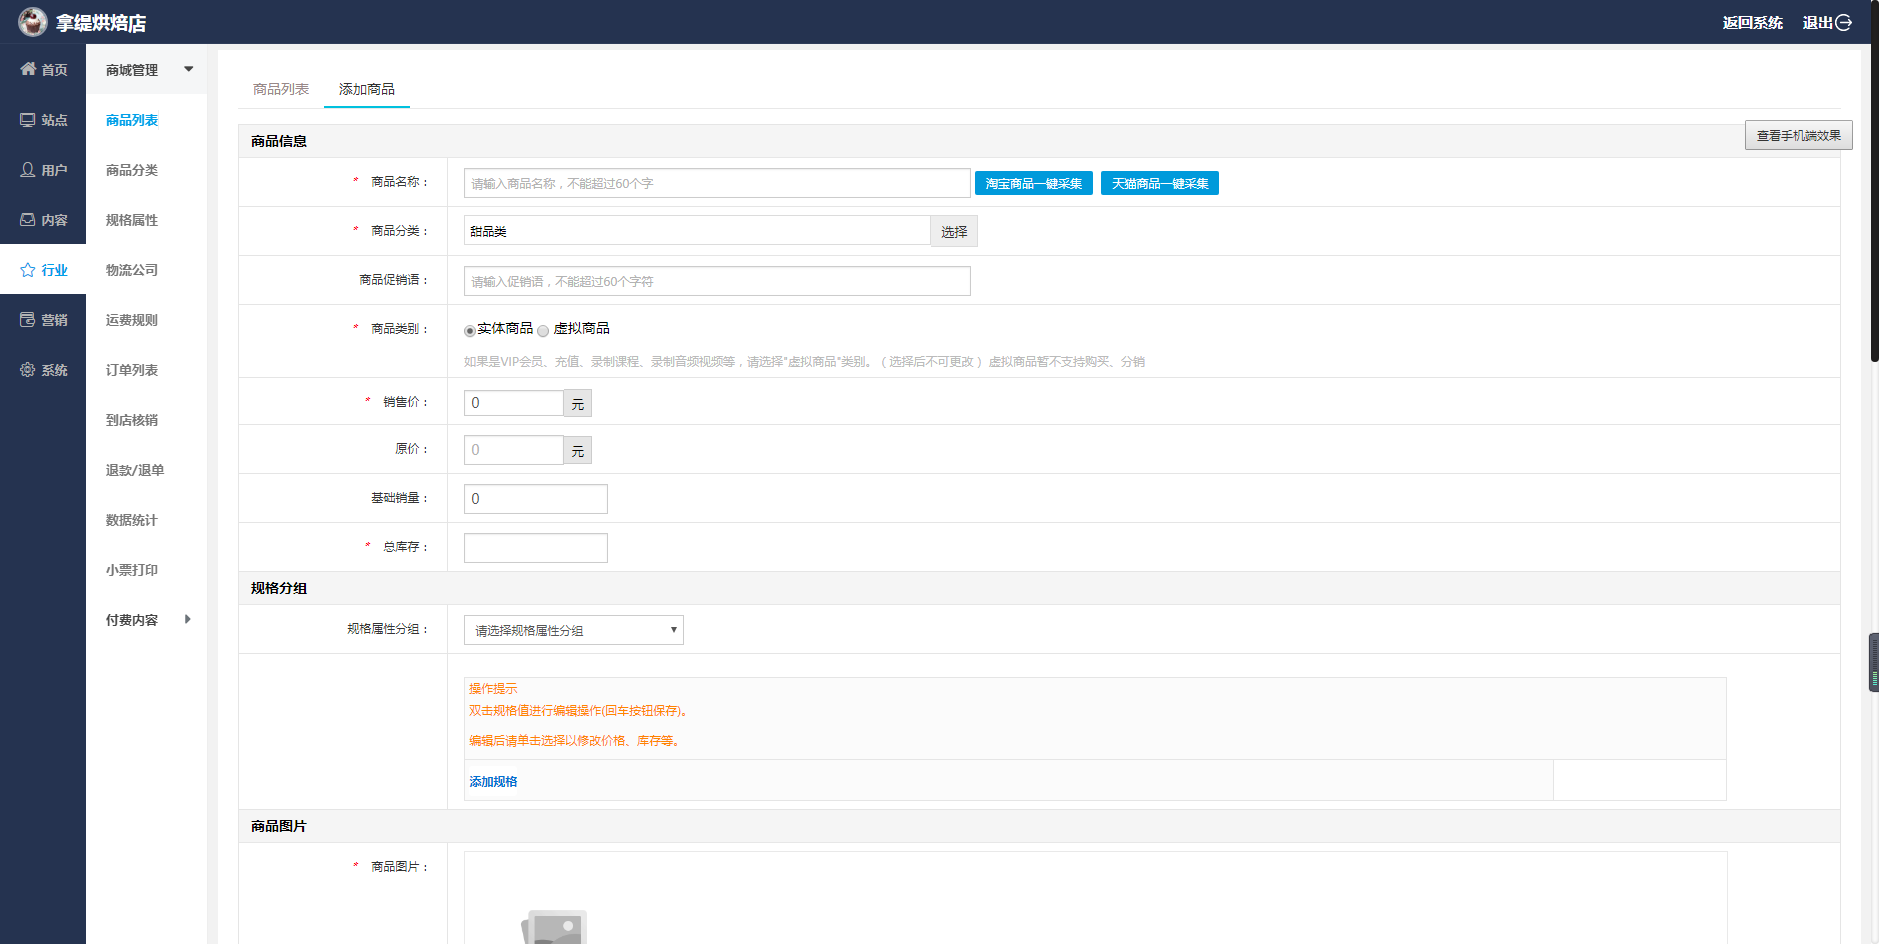Select the 站点 monitor icon

point(28,119)
